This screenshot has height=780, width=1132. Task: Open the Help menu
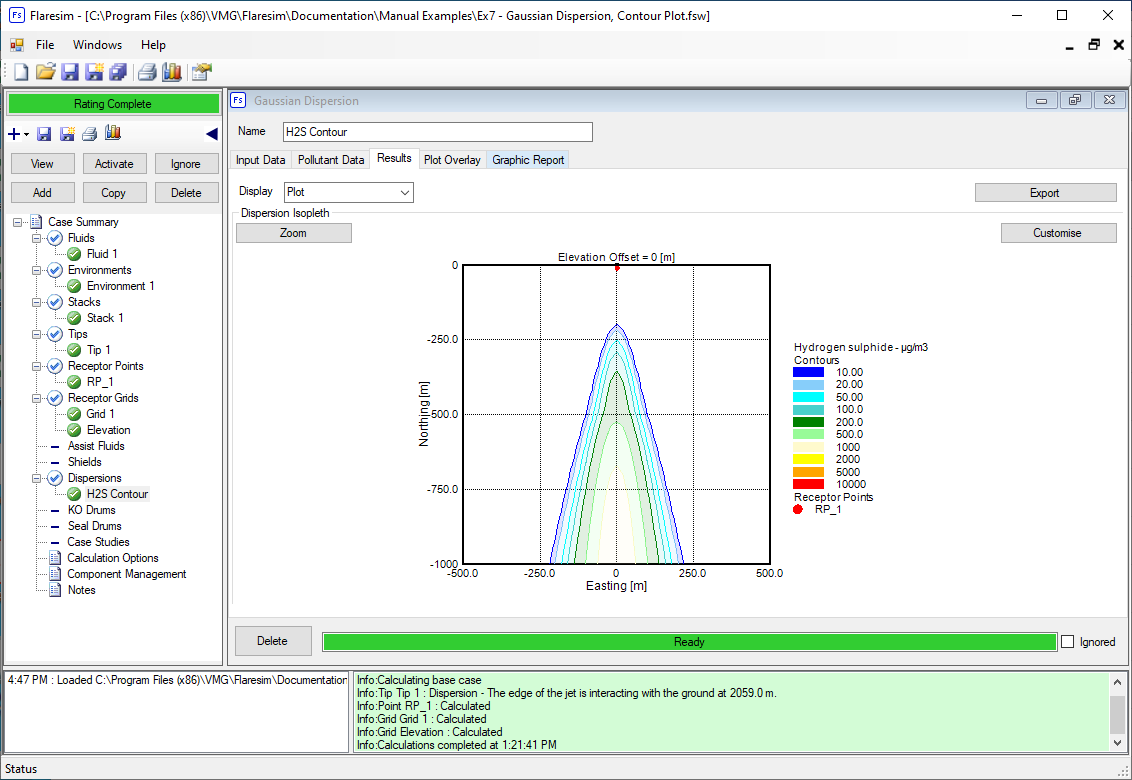pos(153,45)
